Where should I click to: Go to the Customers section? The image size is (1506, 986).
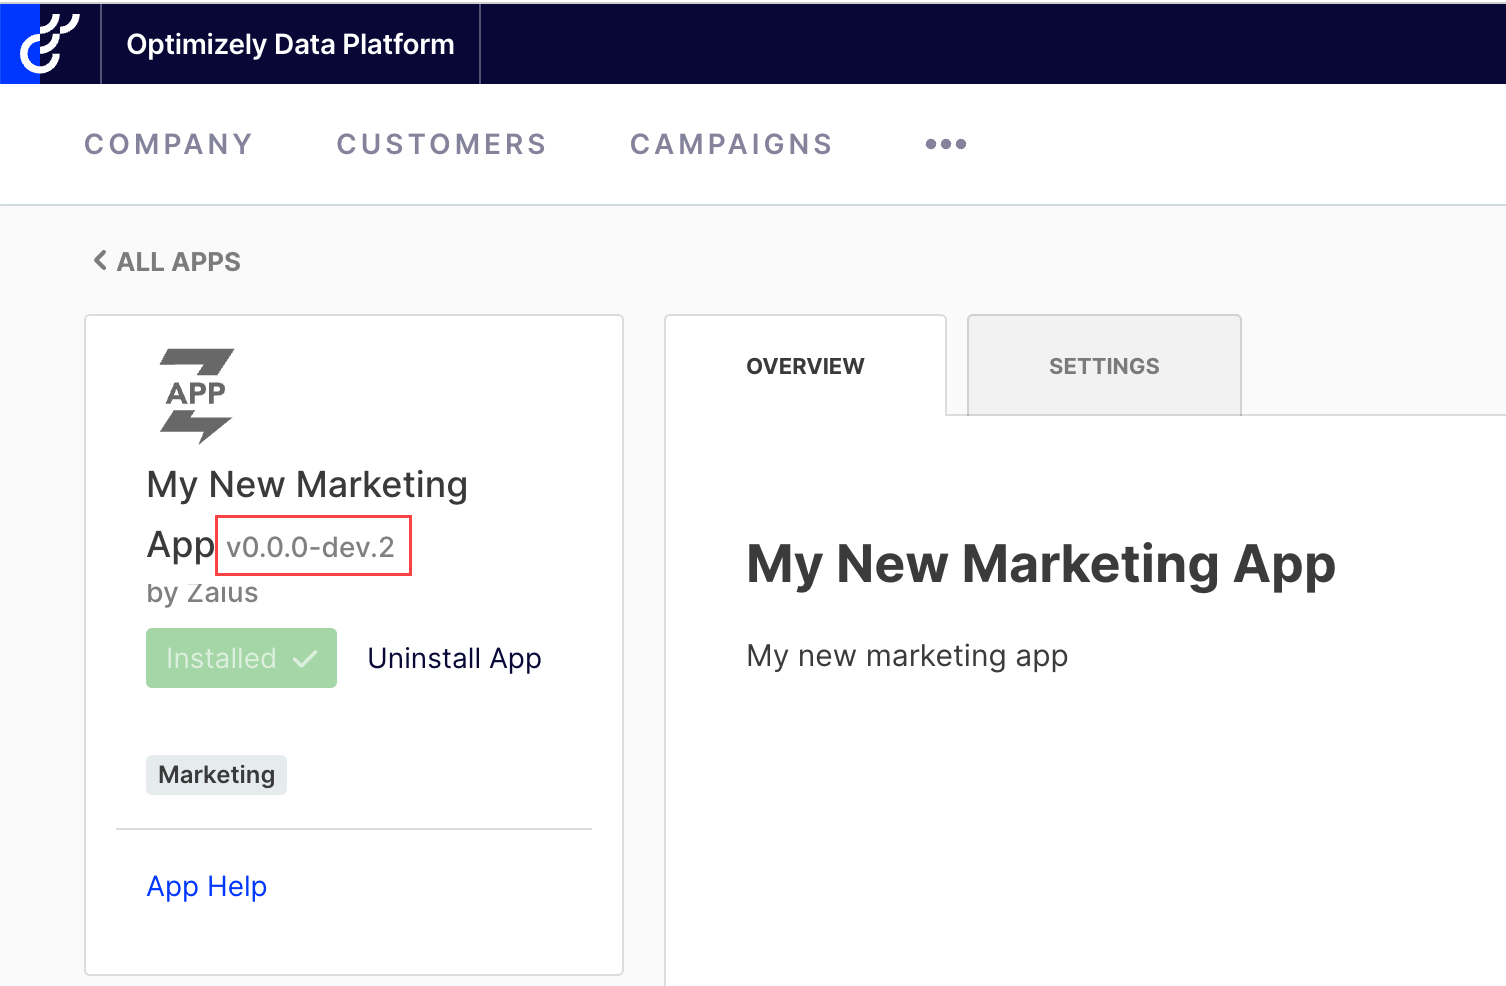441,144
